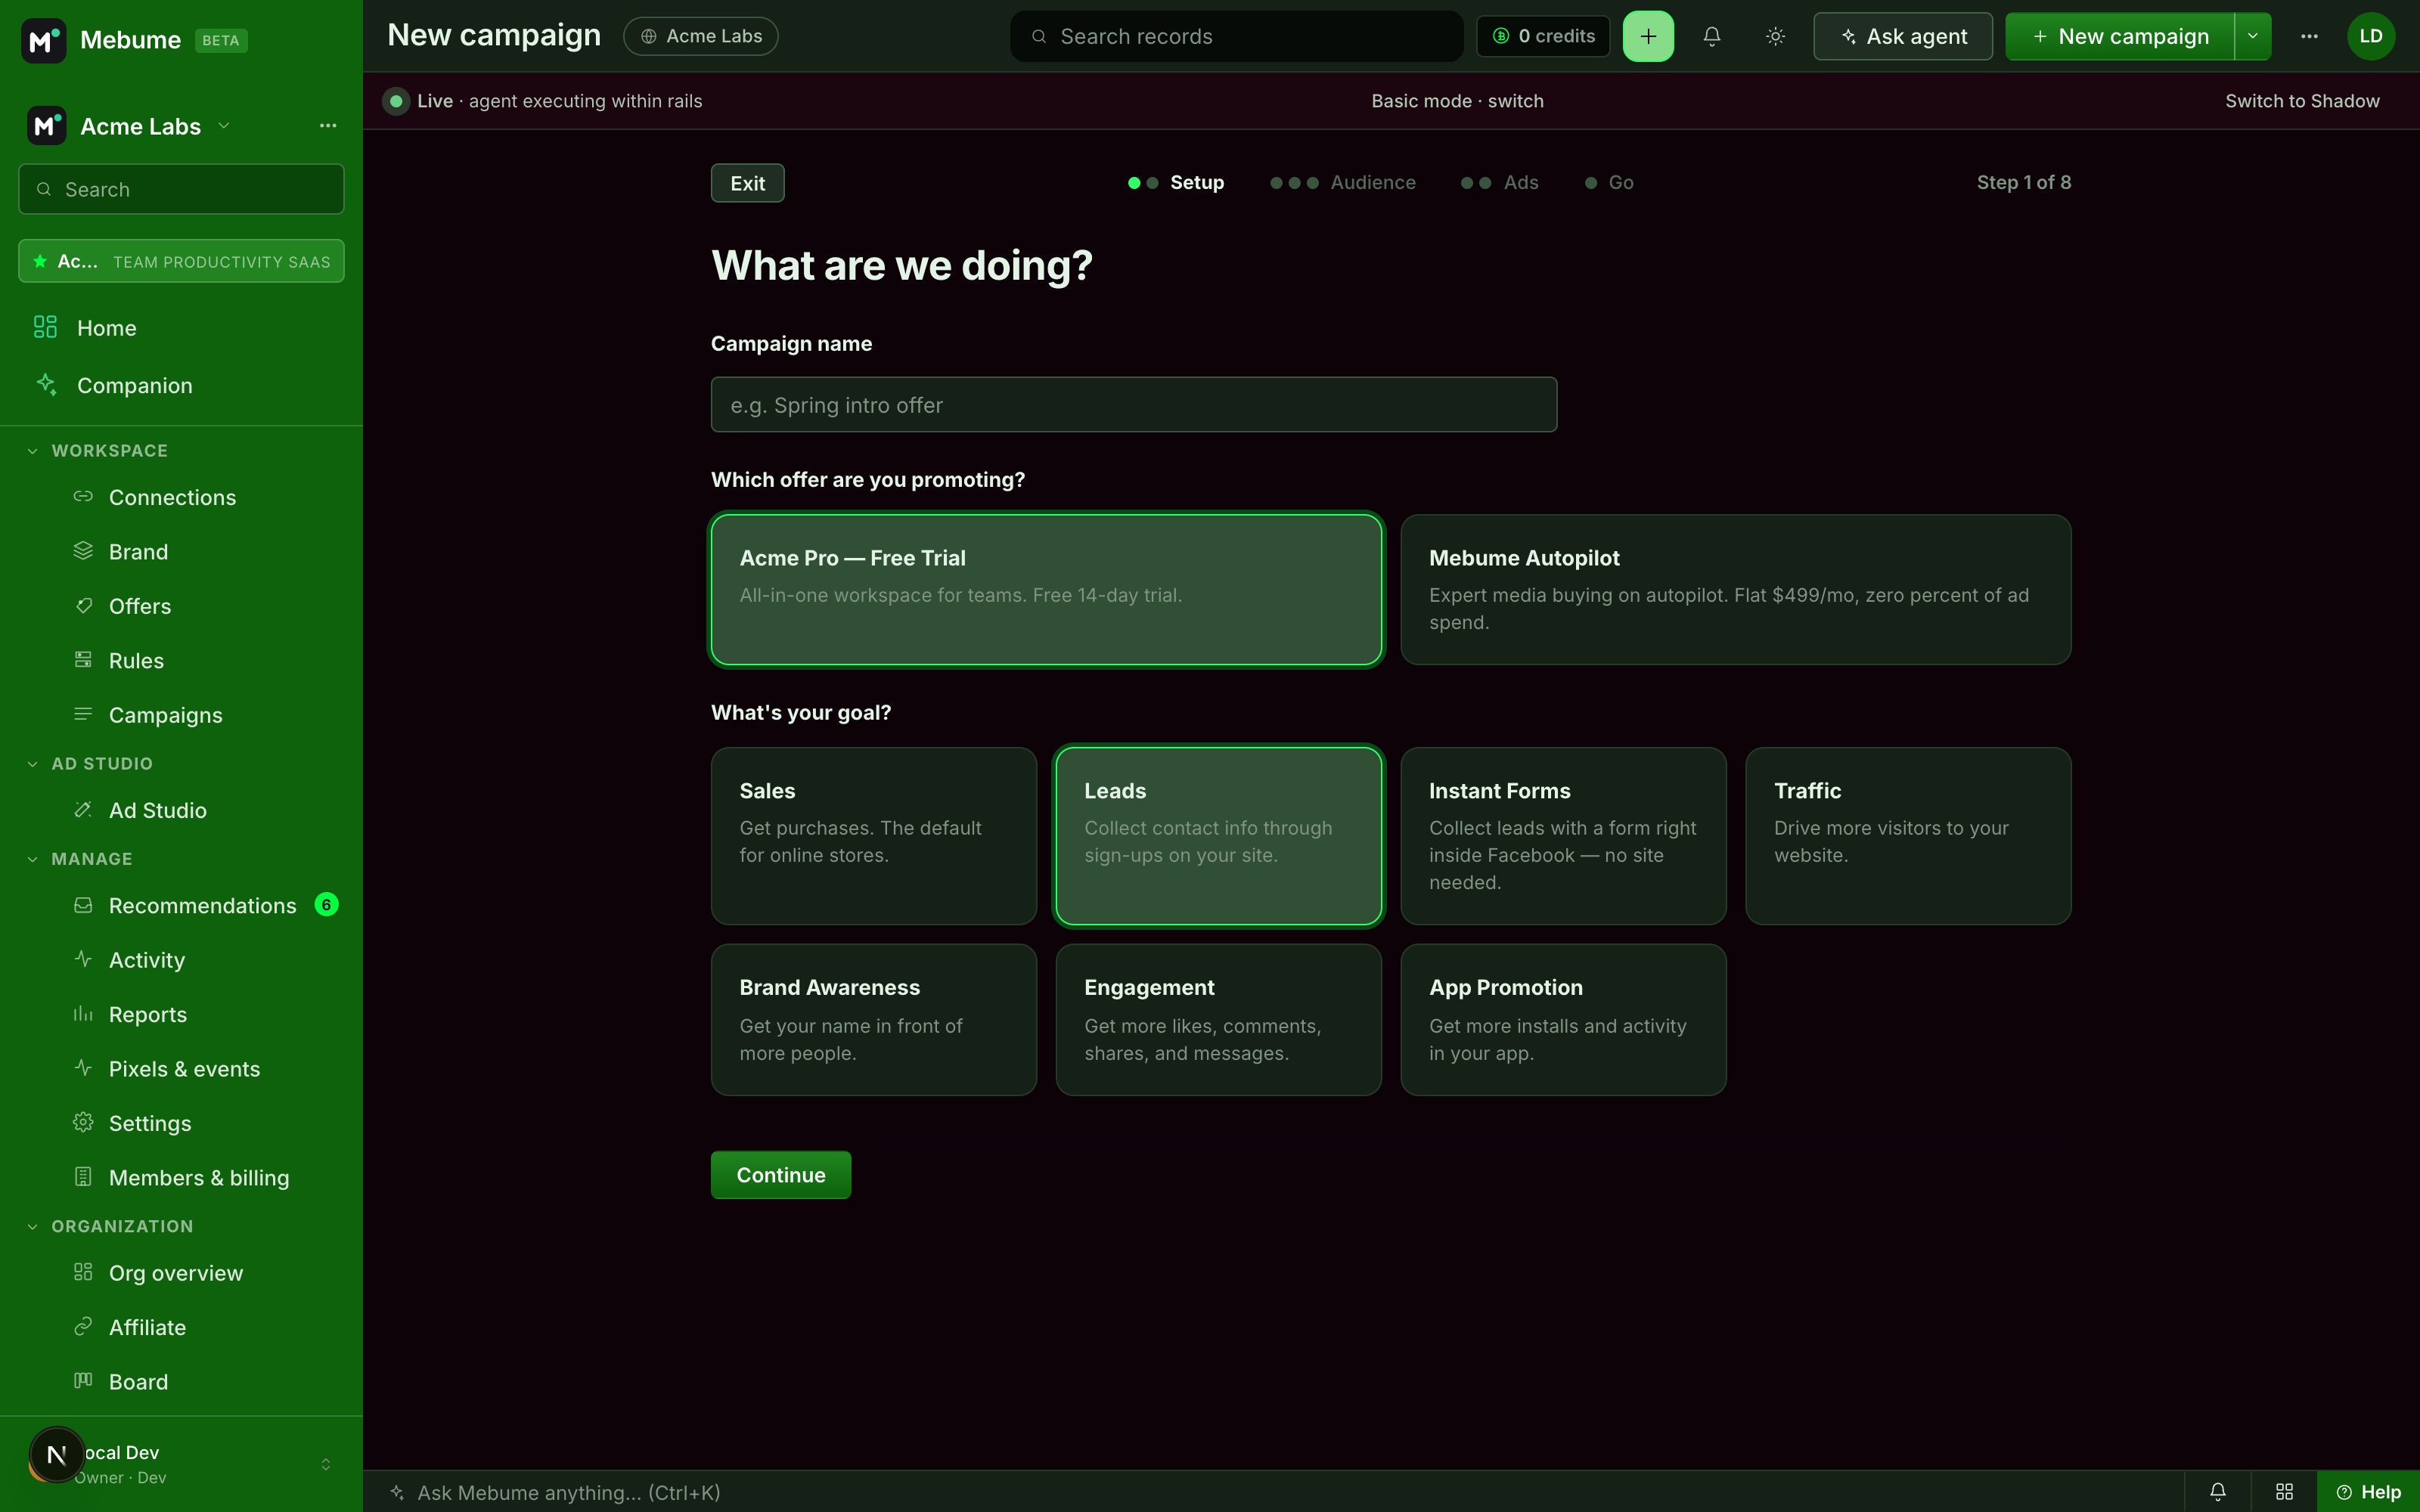The width and height of the screenshot is (2420, 1512).
Task: Click the Board kanban icon
Action: coord(83,1381)
